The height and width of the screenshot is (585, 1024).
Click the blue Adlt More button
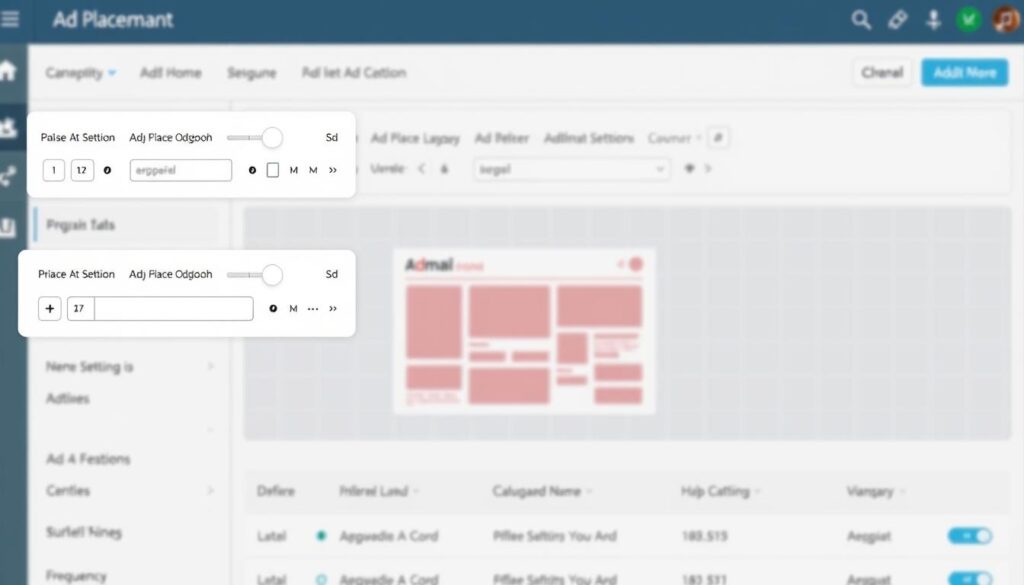963,72
